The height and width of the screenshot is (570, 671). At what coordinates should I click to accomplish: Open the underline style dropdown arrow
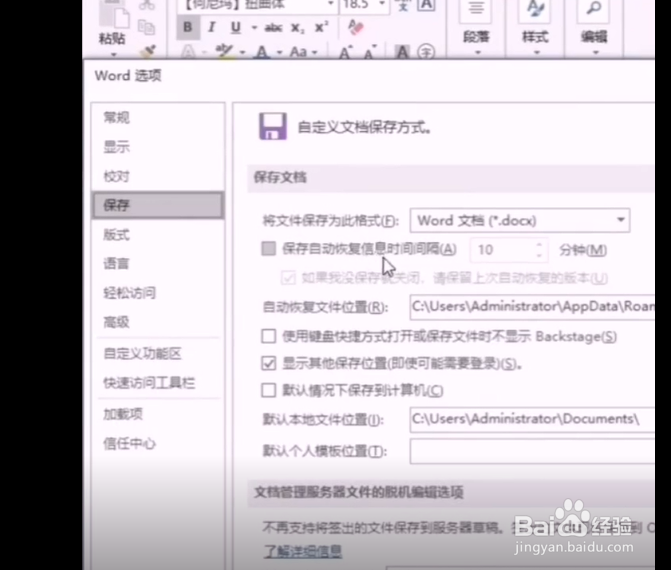[x=254, y=28]
